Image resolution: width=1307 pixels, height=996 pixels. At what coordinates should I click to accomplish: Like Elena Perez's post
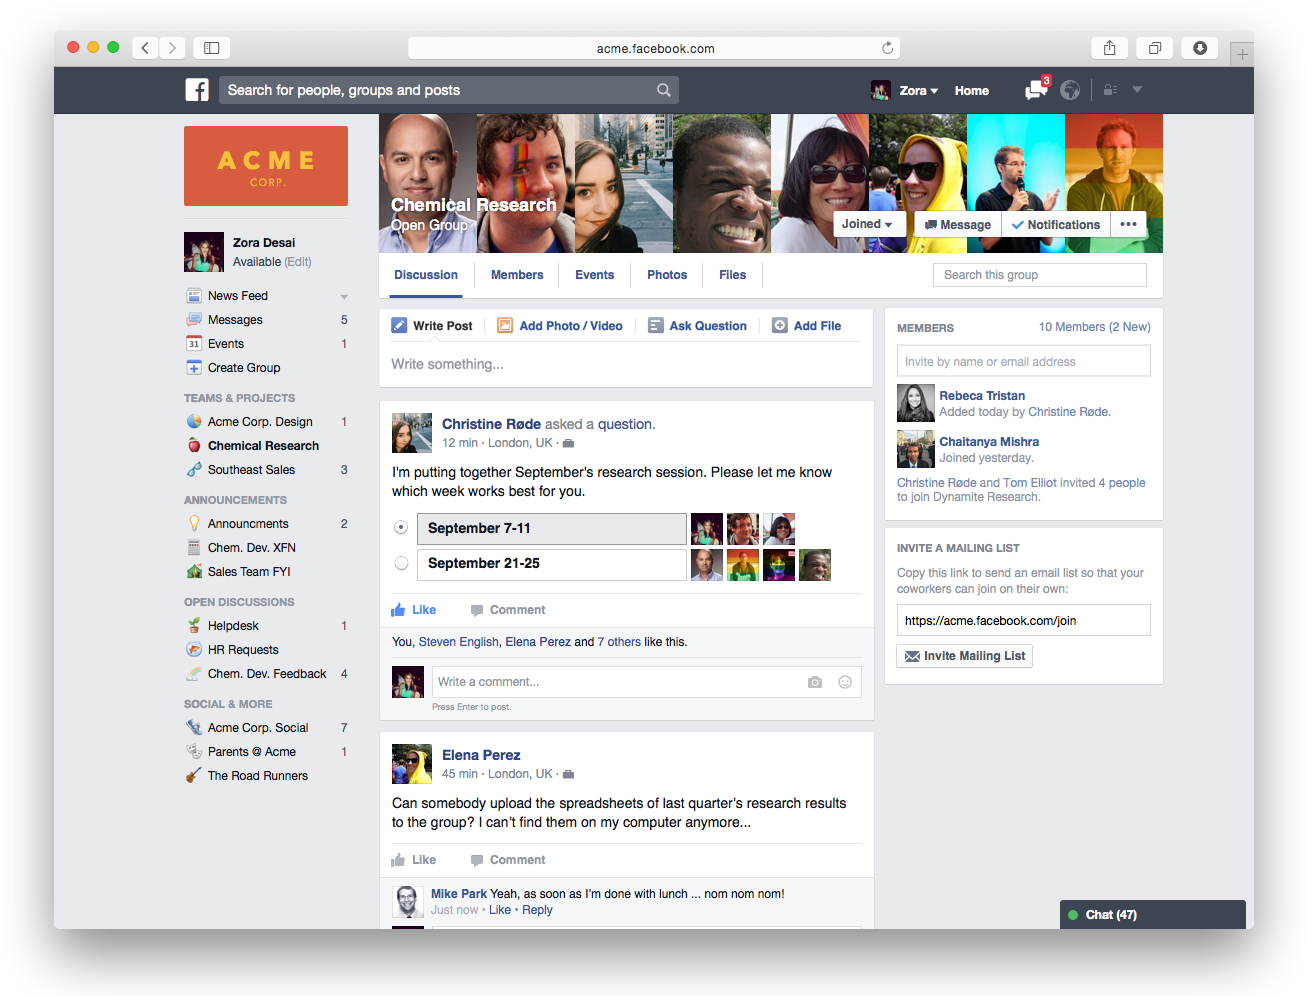pos(414,860)
